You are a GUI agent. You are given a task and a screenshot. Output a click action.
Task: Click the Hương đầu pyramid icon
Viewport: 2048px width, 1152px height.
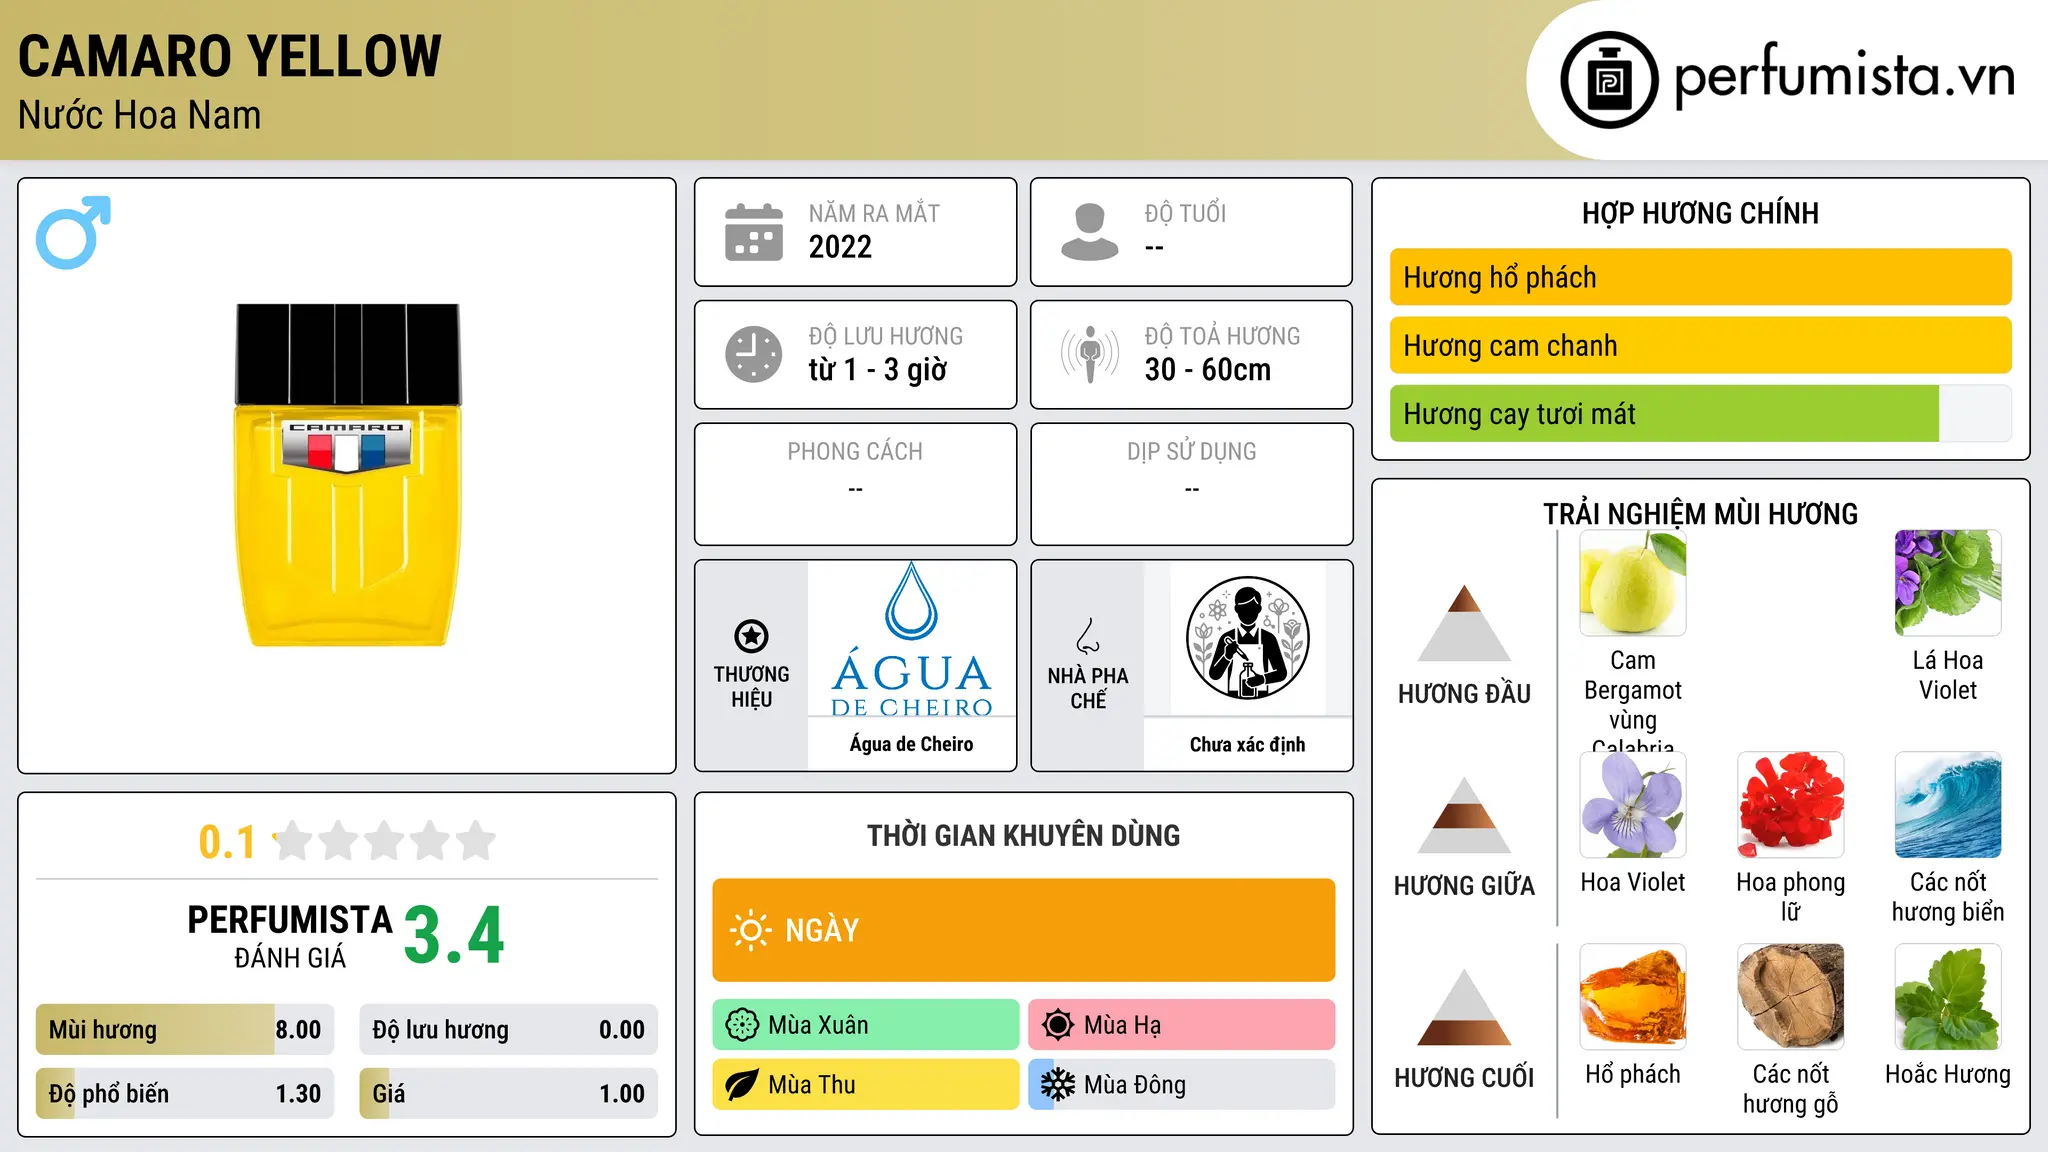click(1464, 623)
